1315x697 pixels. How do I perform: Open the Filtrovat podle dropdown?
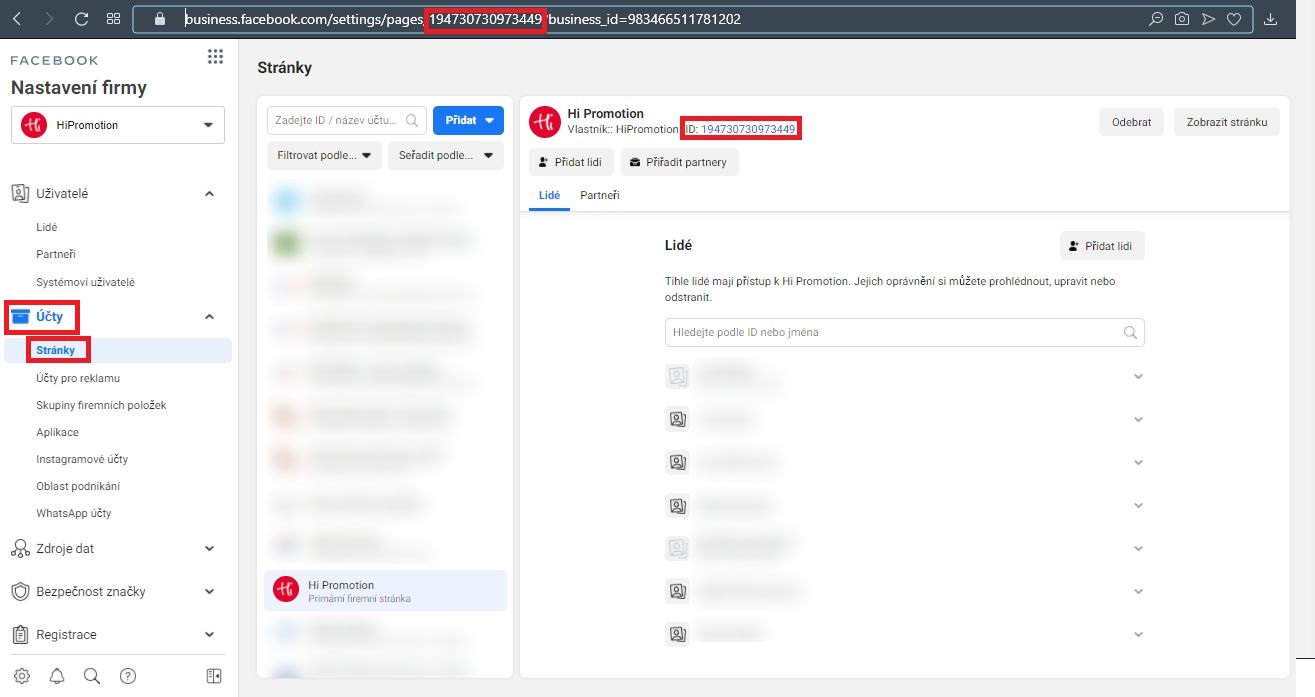click(x=324, y=155)
